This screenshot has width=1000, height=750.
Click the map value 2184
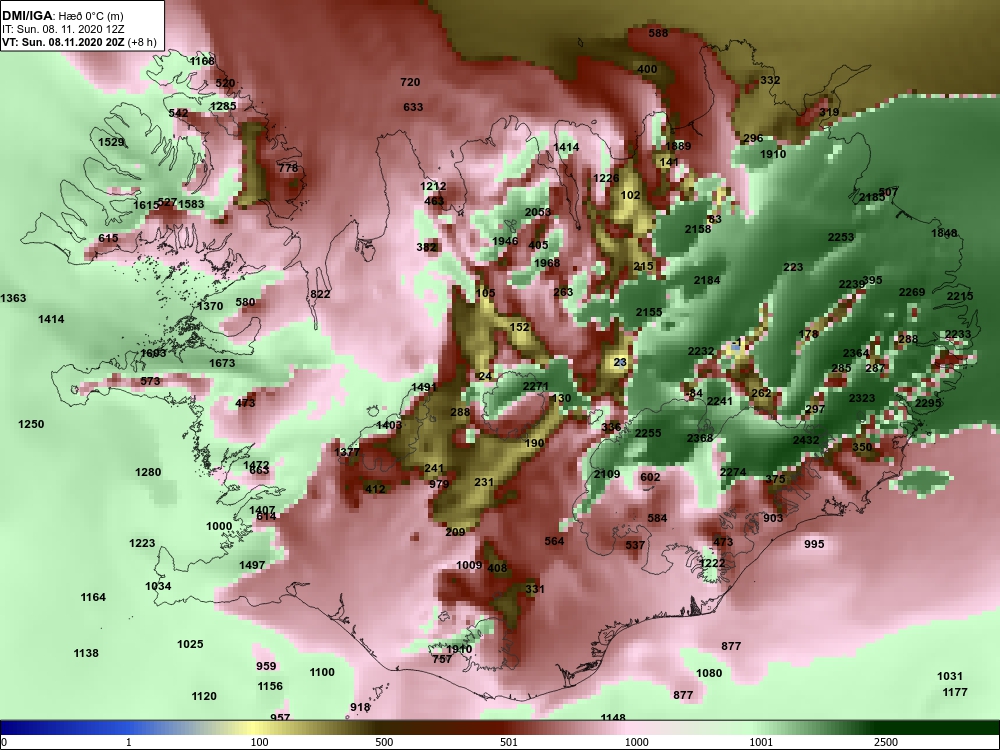[x=707, y=281]
